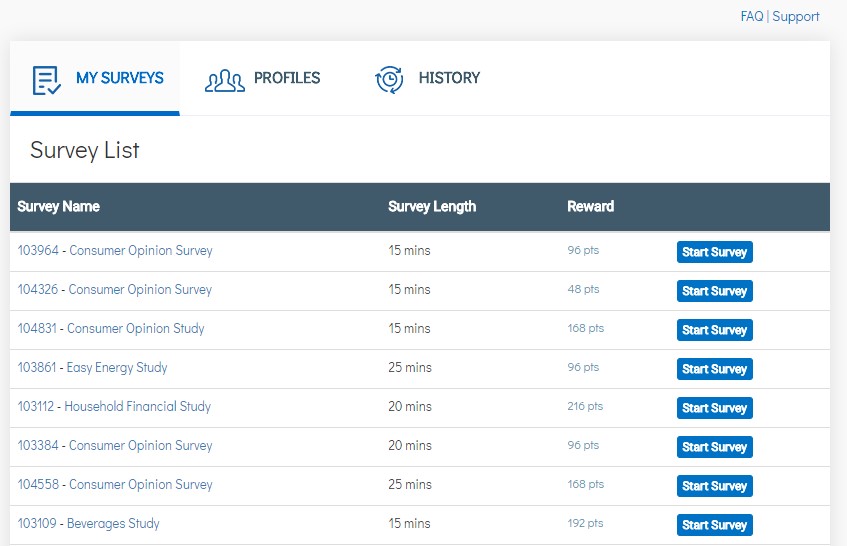847x546 pixels.
Task: Start the 48 pts Consumer Opinion Survey
Action: pos(714,291)
